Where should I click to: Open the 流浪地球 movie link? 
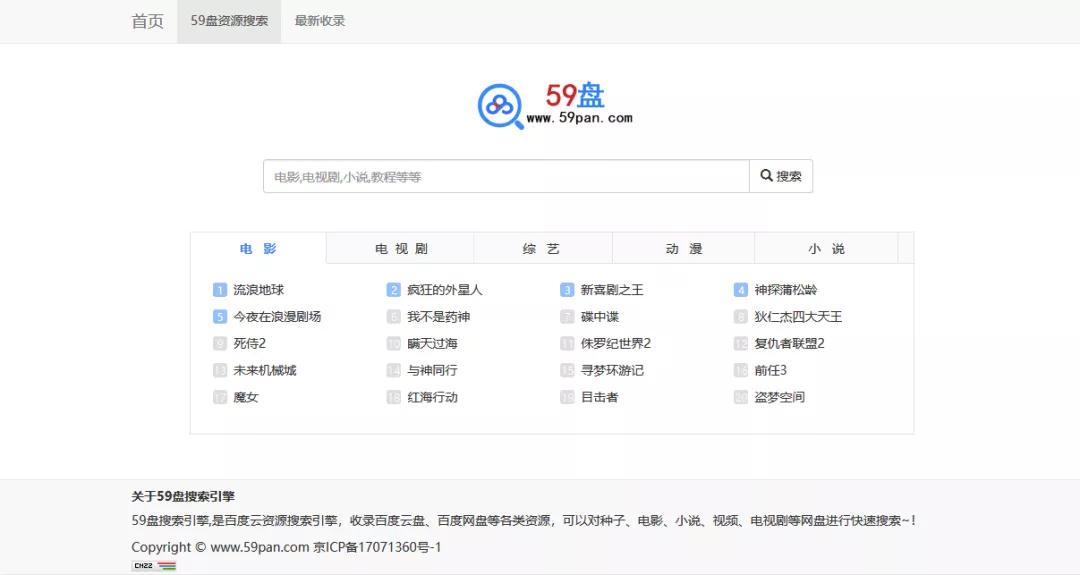tap(258, 290)
